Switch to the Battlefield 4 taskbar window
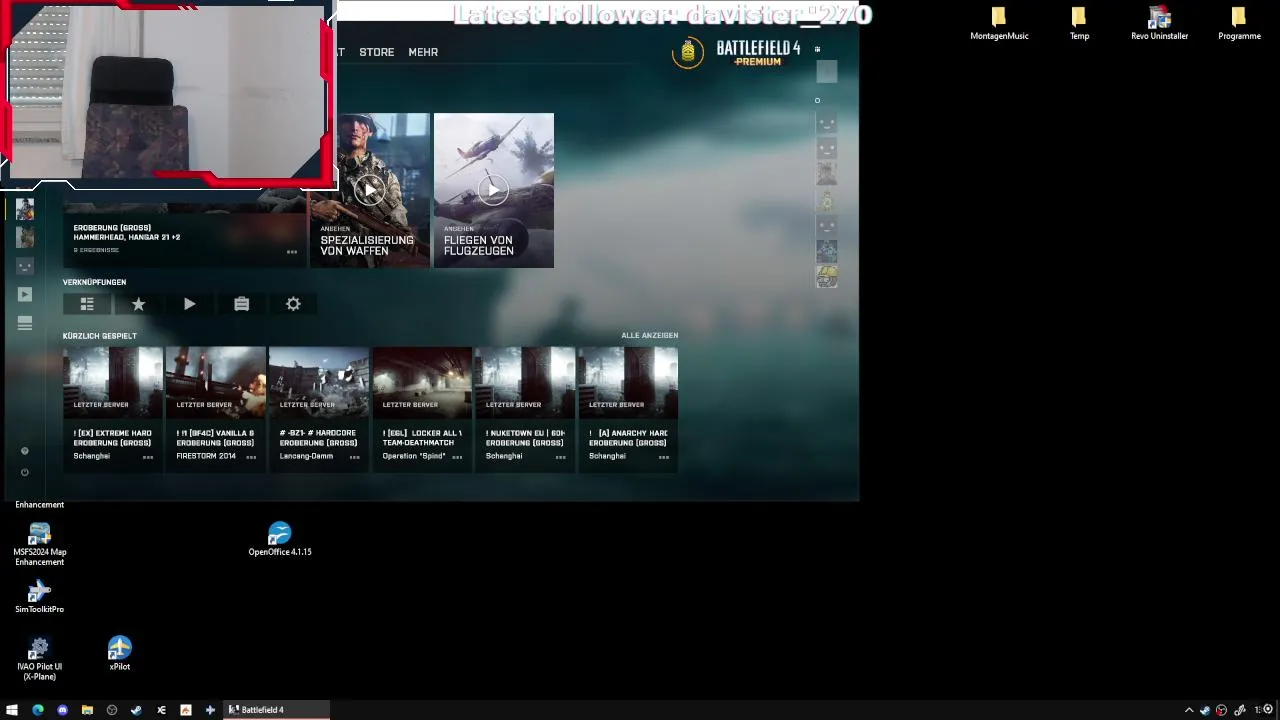The image size is (1280, 720). point(276,710)
